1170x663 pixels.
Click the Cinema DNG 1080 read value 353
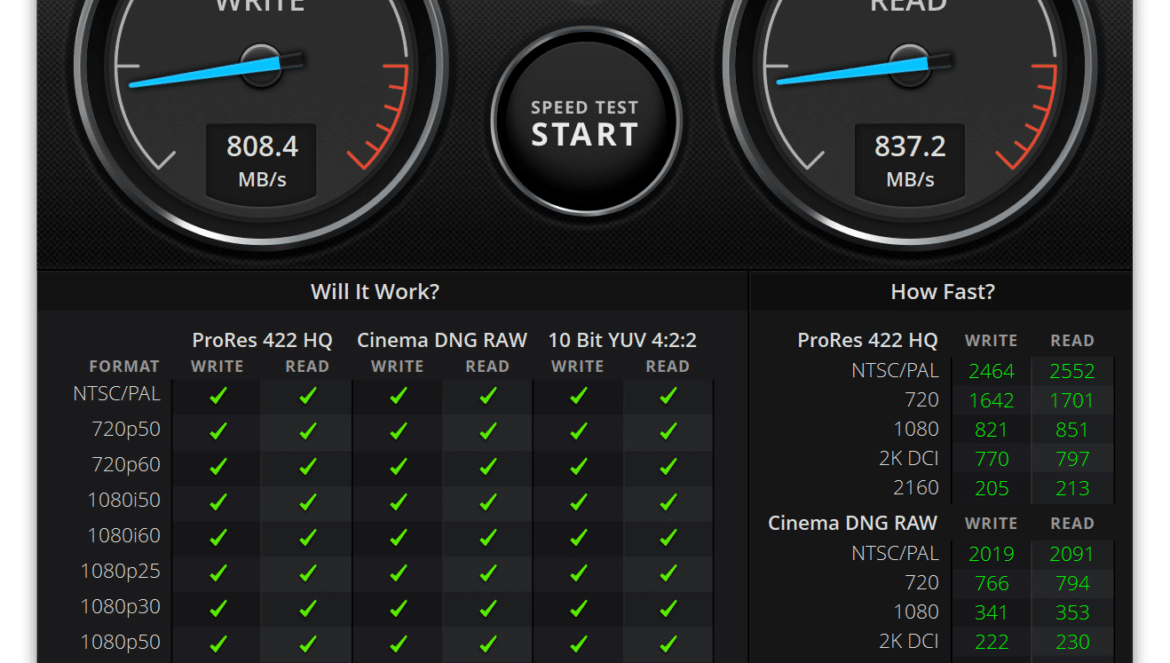[x=1072, y=613]
